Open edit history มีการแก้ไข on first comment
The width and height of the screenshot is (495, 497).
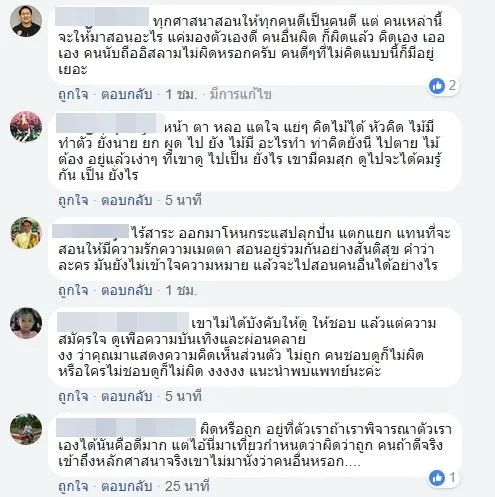pos(241,94)
